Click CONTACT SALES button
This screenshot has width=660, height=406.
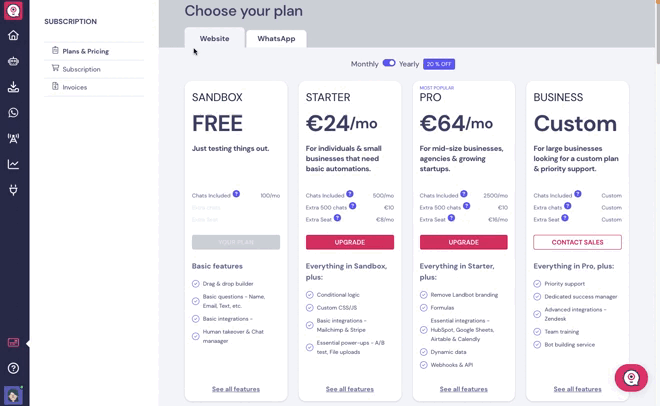coord(578,242)
